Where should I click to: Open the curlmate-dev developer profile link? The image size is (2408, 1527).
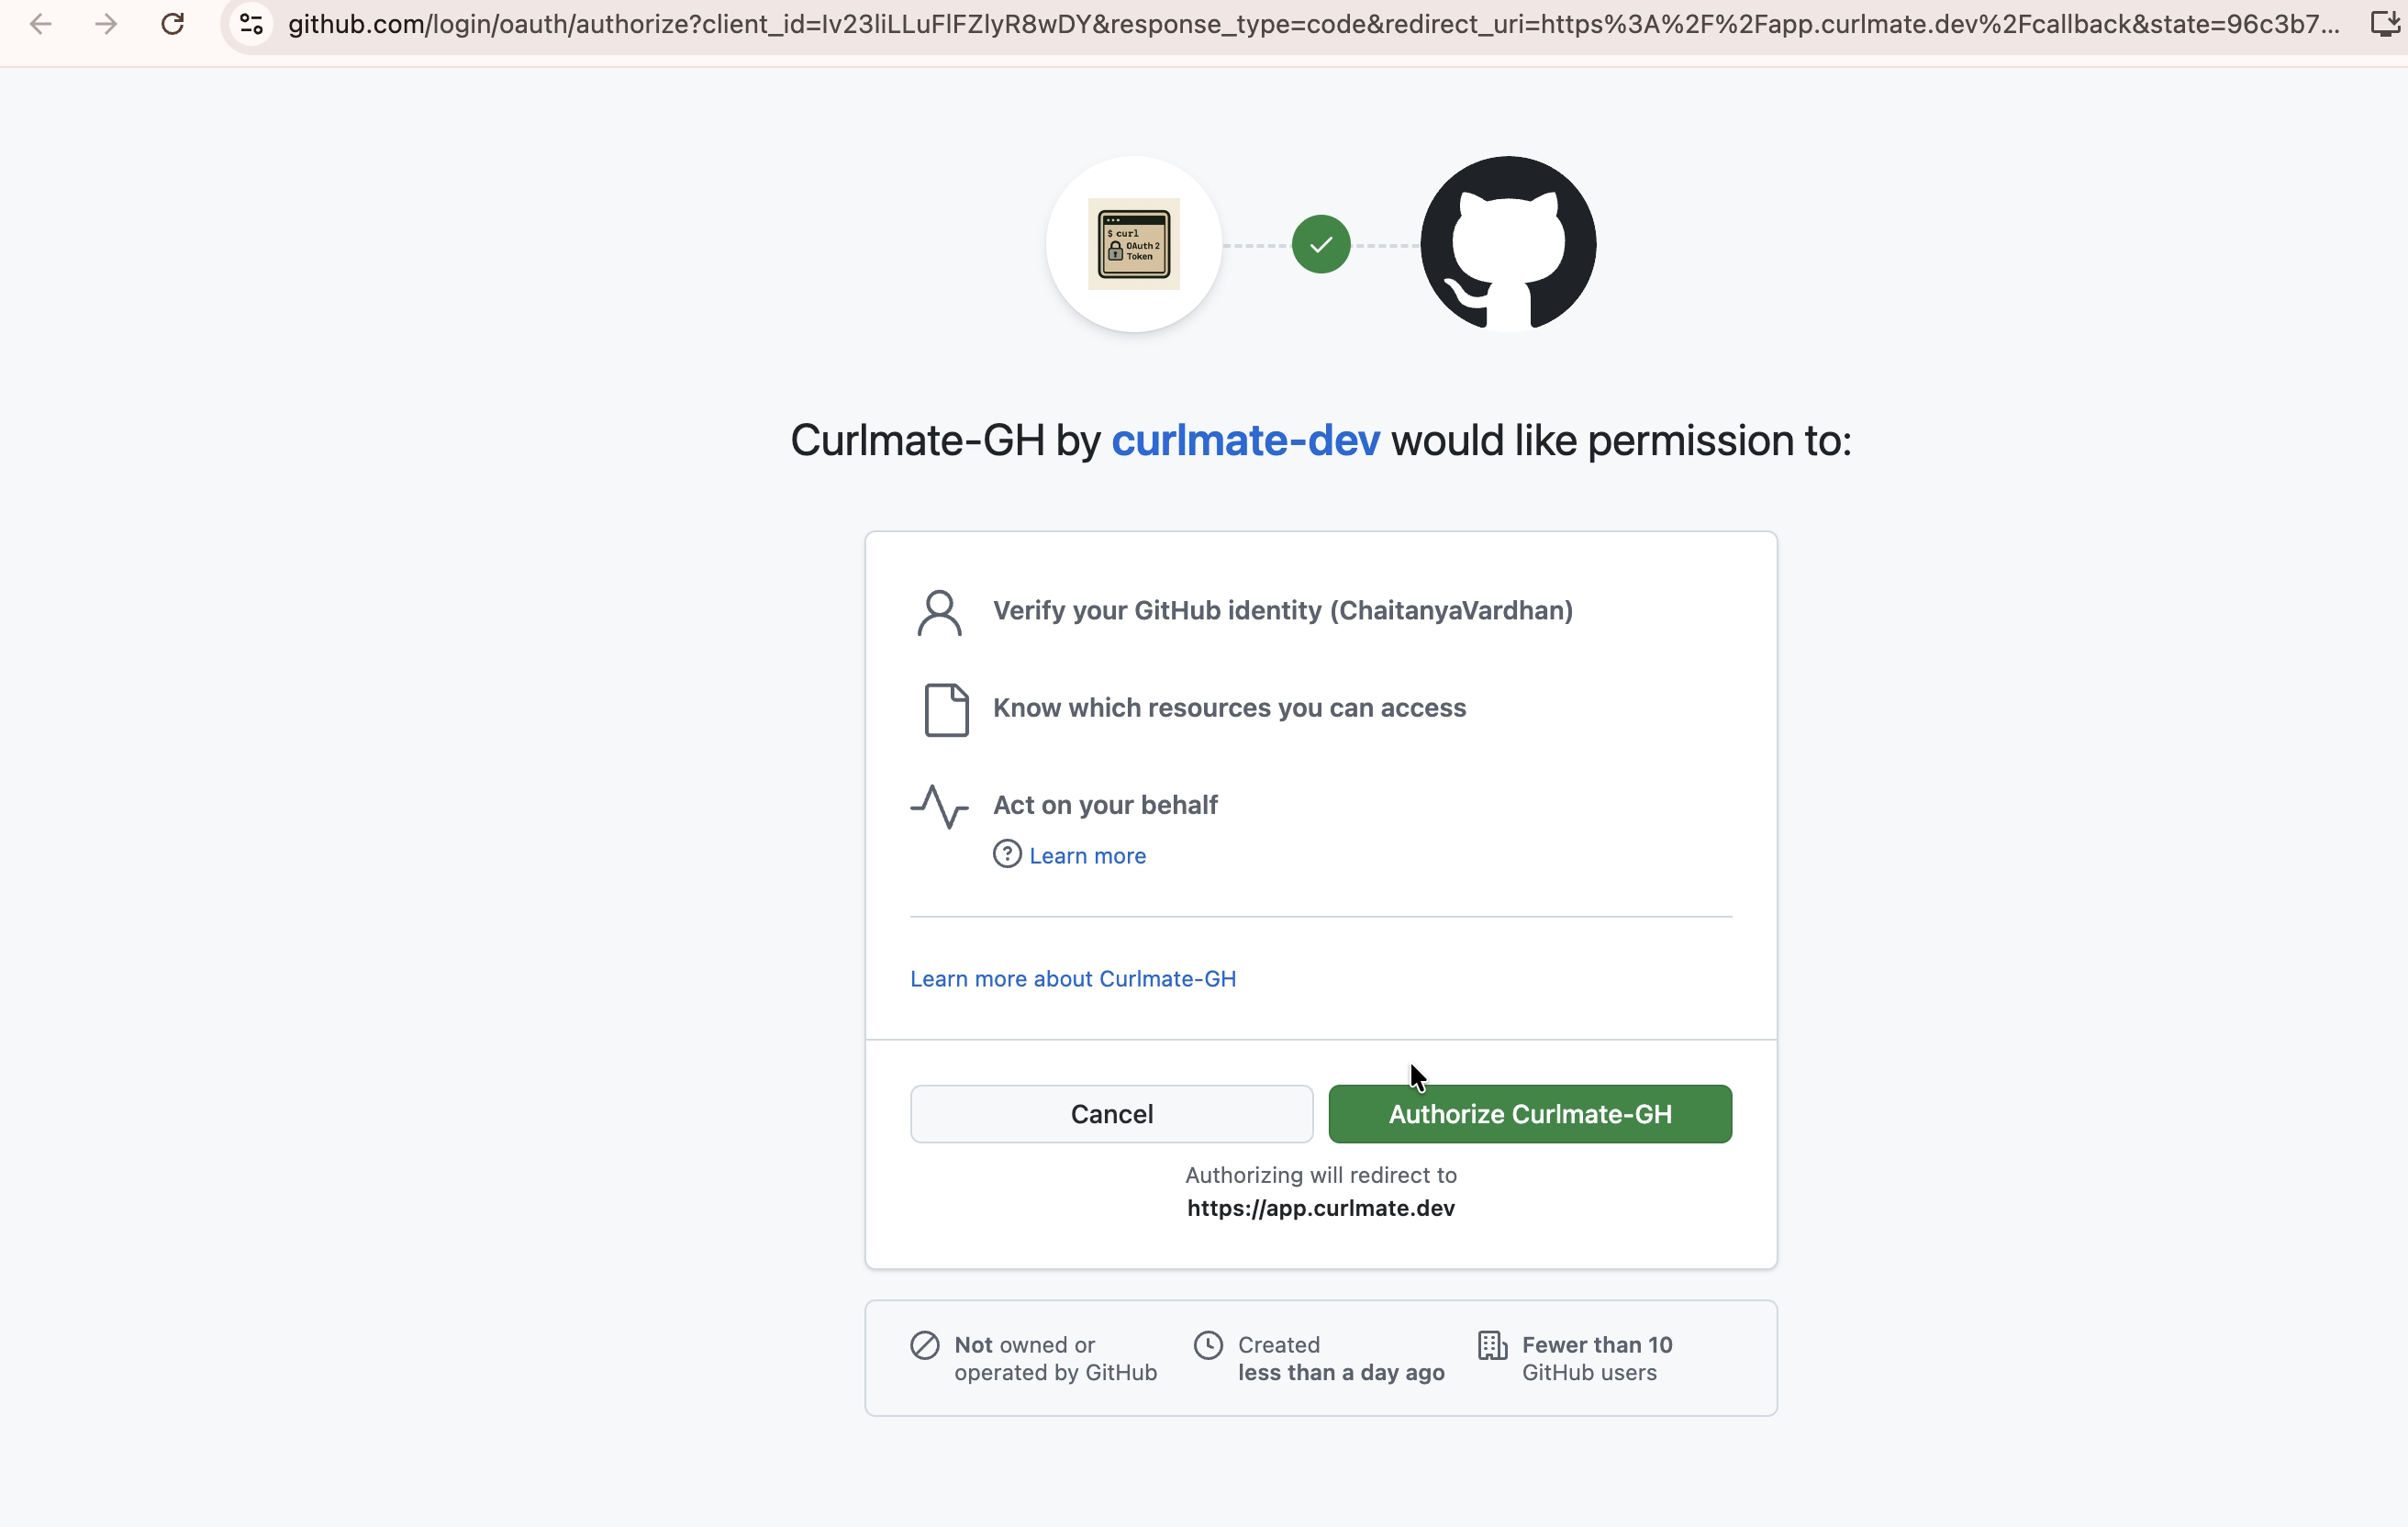tap(1245, 440)
